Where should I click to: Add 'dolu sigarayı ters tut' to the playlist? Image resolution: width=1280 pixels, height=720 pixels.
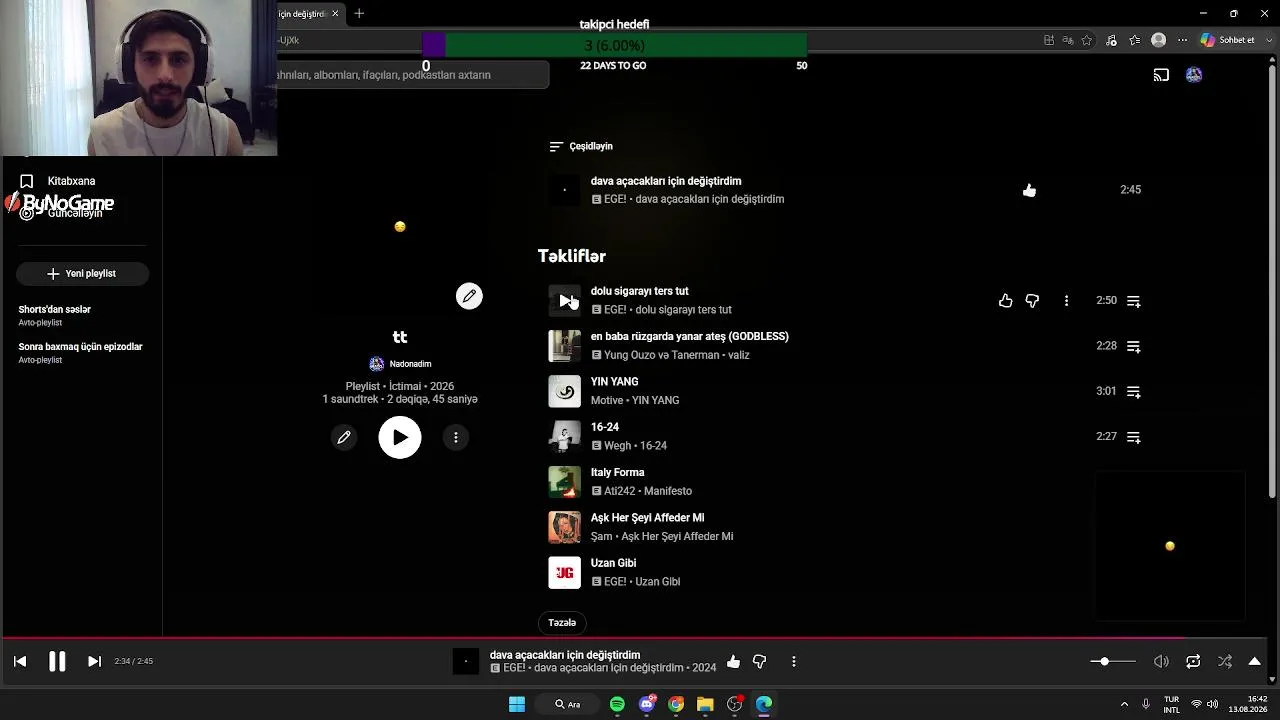point(1134,301)
